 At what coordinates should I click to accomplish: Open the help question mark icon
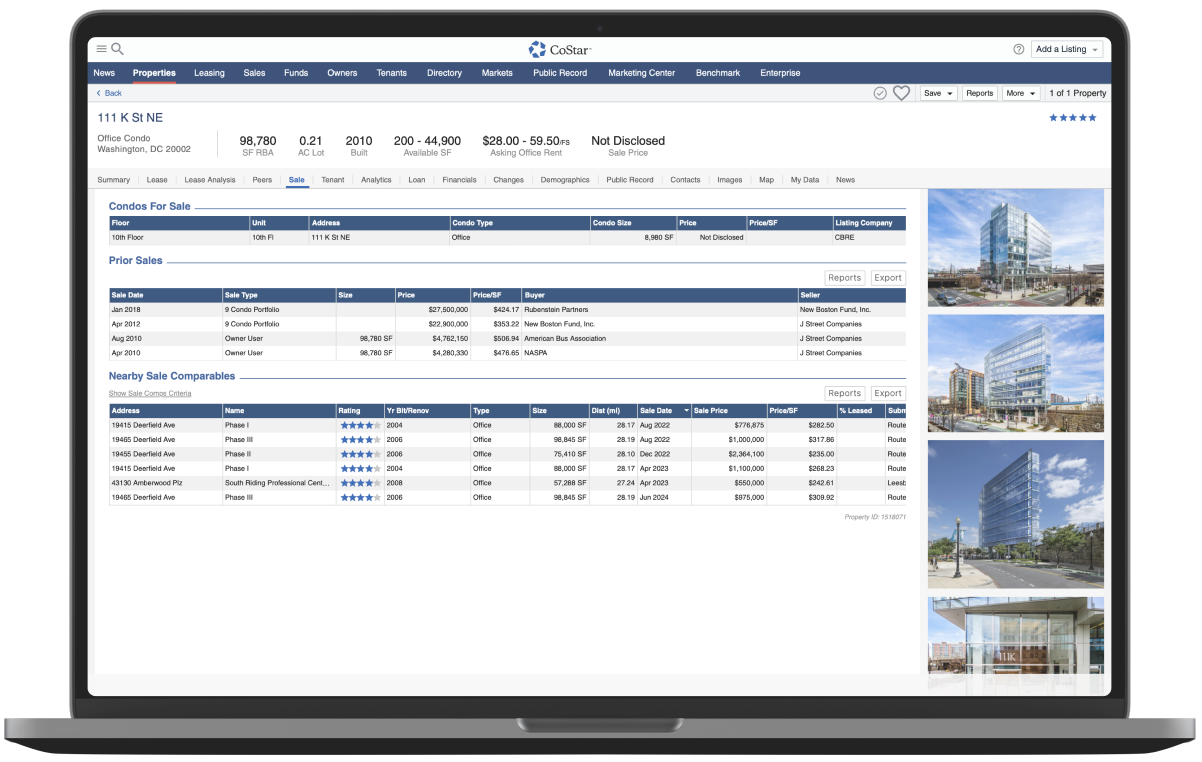[x=1018, y=49]
